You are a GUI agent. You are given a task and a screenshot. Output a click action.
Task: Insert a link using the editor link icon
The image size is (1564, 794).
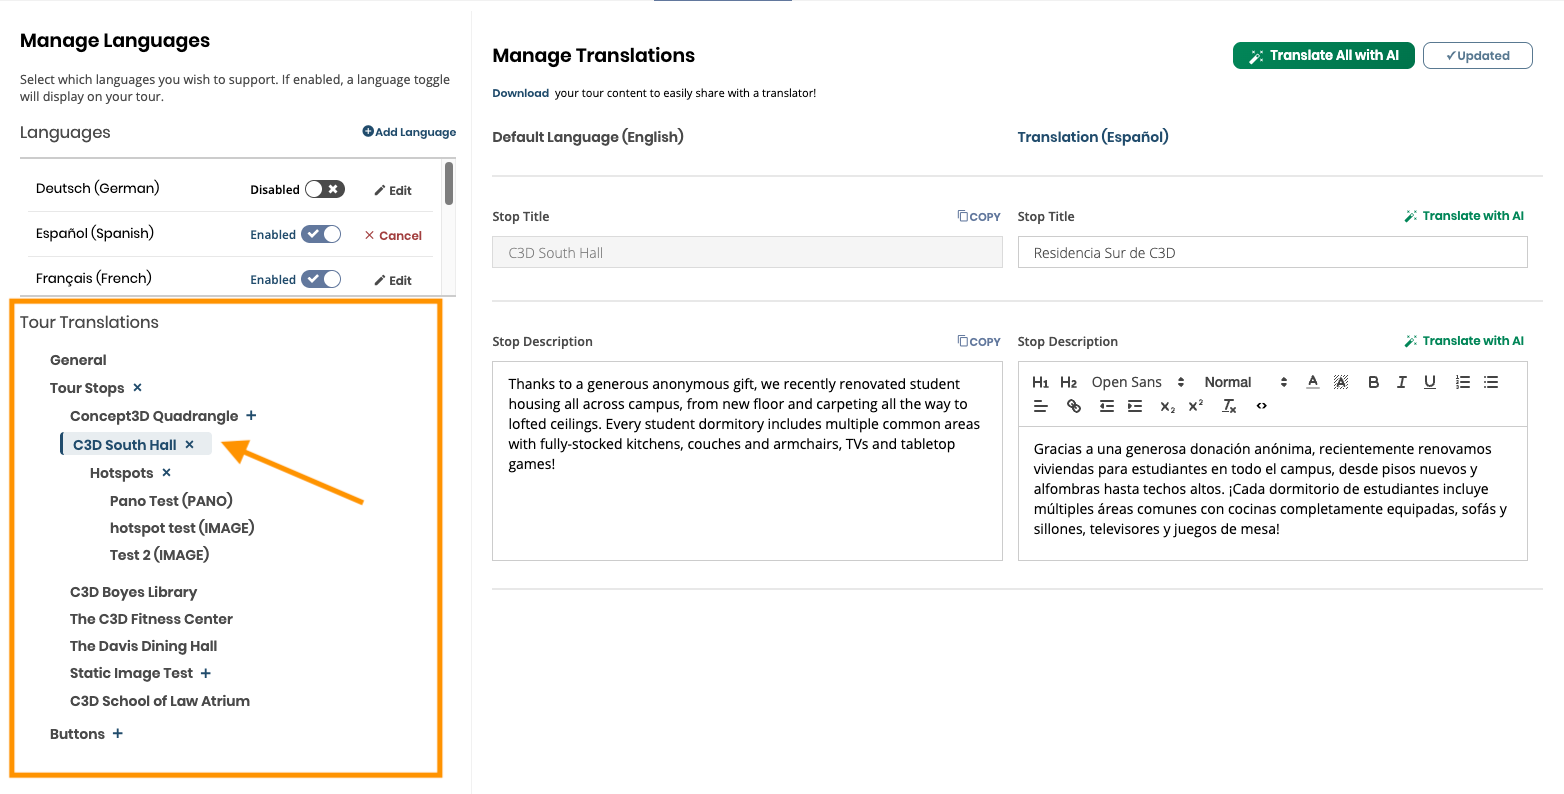click(x=1073, y=406)
